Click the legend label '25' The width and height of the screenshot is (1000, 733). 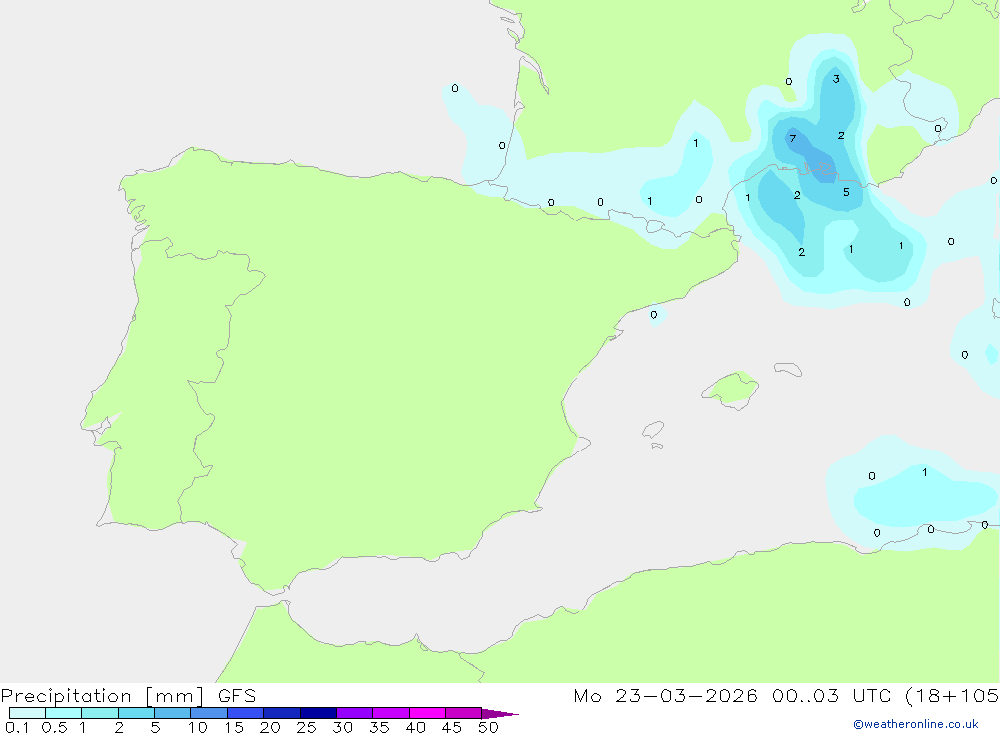[x=307, y=727]
